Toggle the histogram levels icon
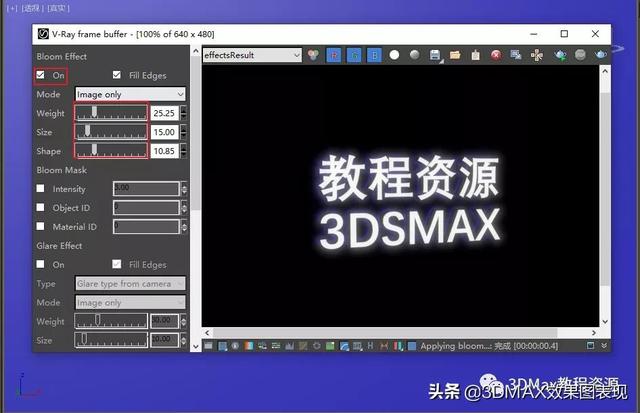 pos(289,346)
